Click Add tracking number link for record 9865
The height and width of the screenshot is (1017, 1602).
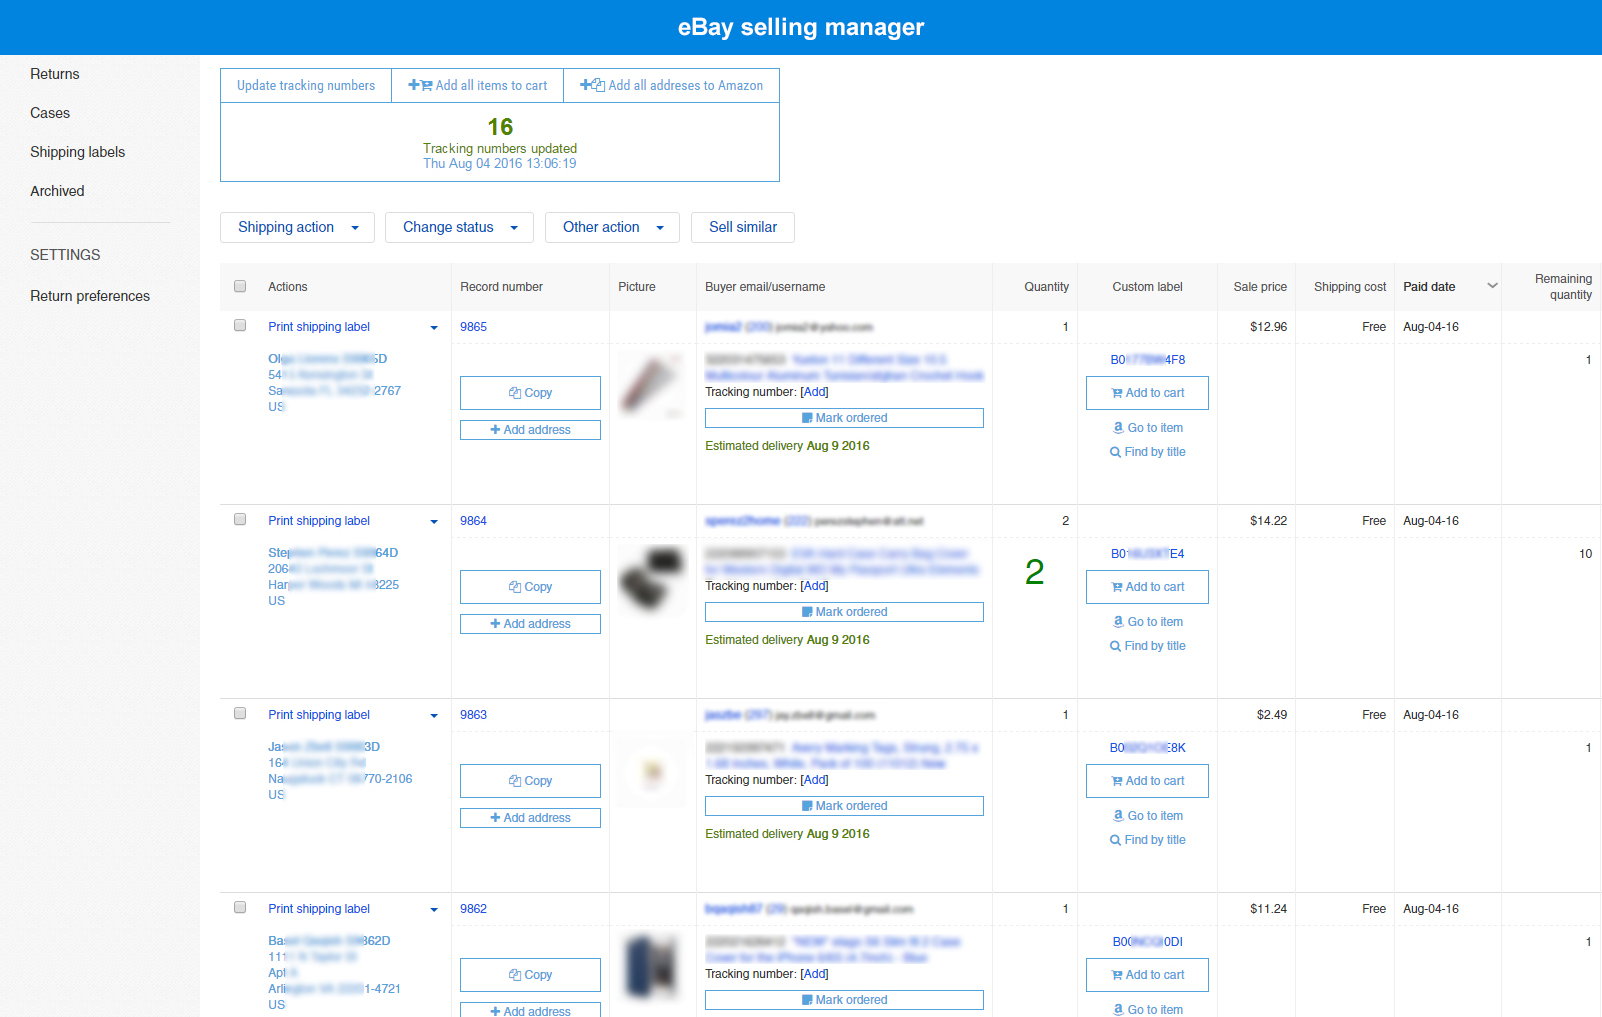(815, 392)
